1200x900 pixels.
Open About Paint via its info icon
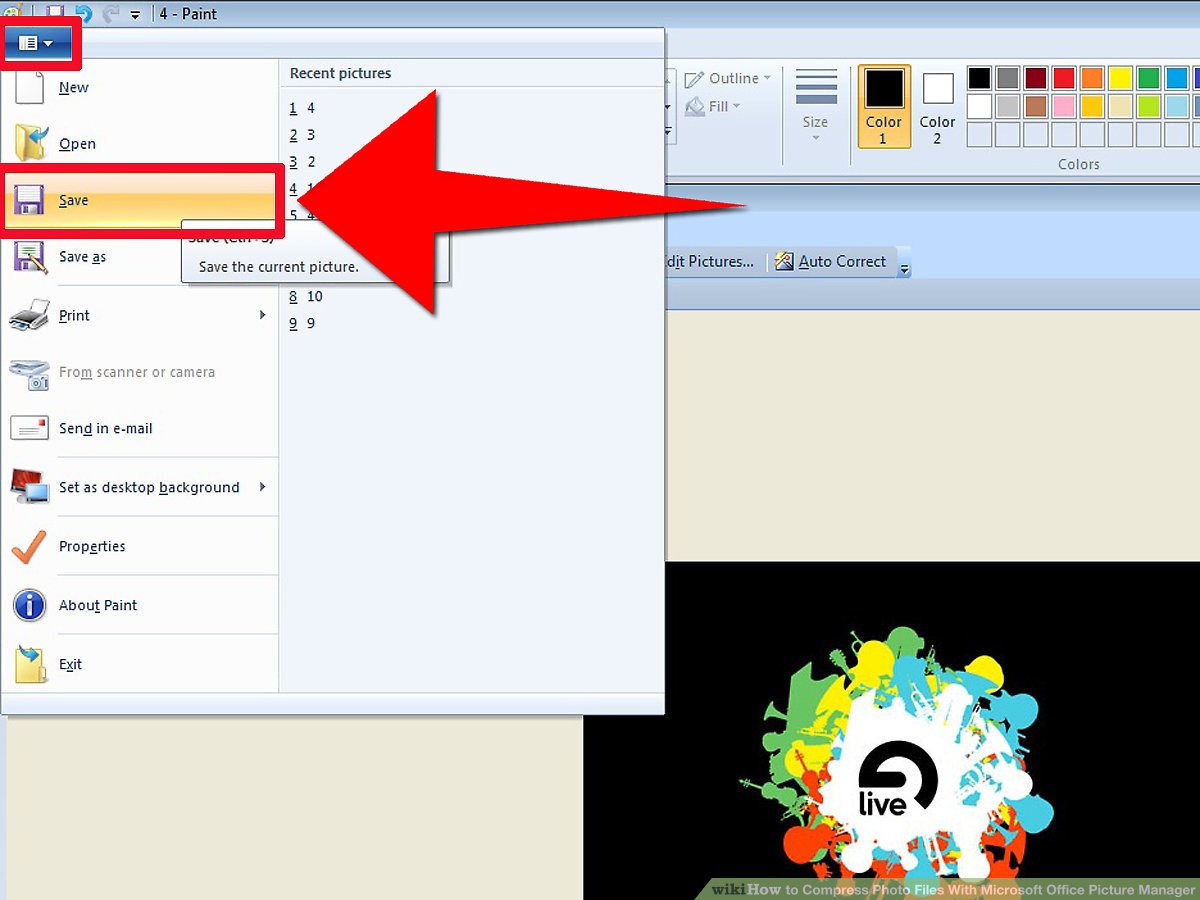point(30,604)
